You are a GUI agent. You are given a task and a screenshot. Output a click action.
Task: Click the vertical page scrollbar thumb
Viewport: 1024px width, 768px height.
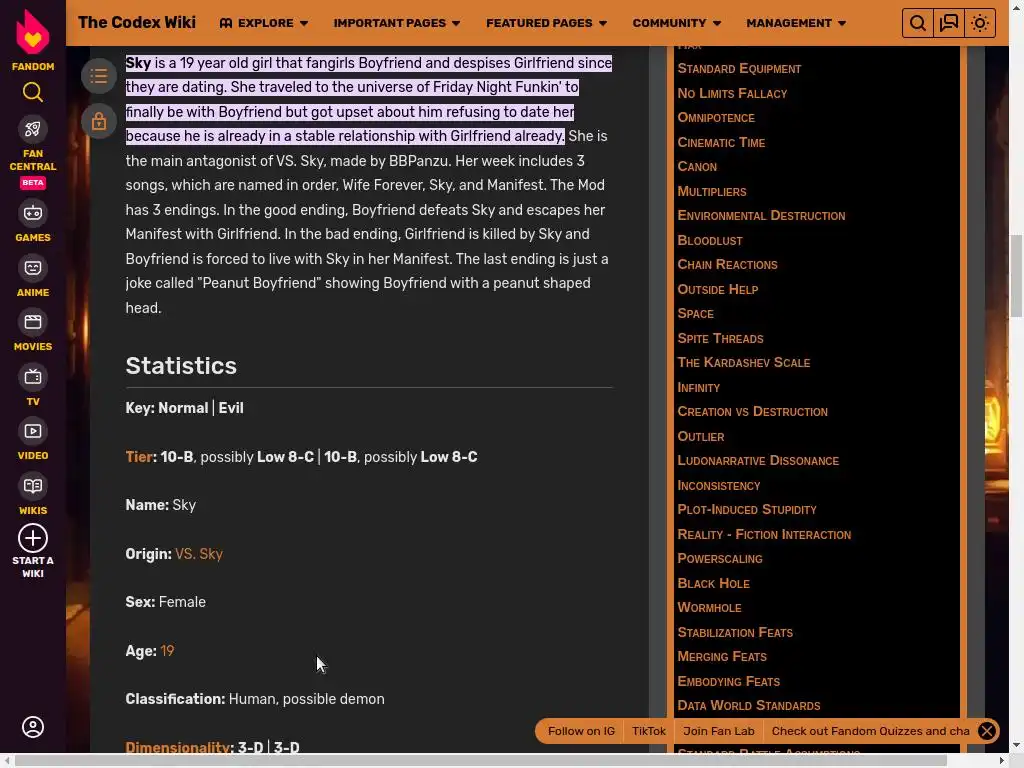[1017, 275]
